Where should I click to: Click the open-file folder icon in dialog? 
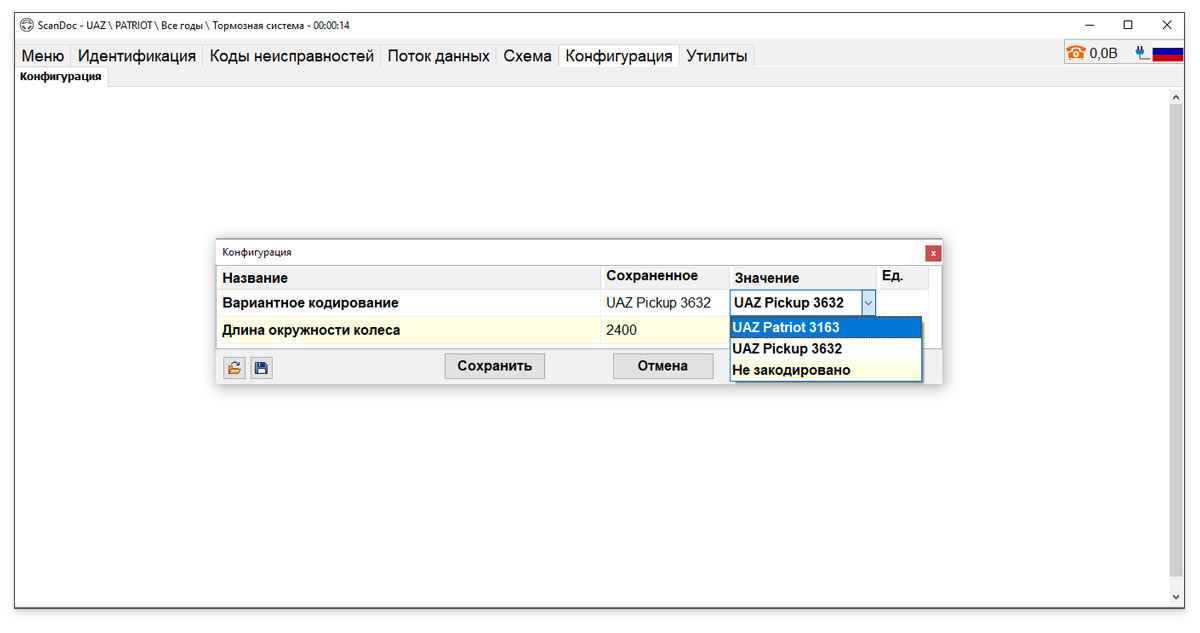(234, 368)
